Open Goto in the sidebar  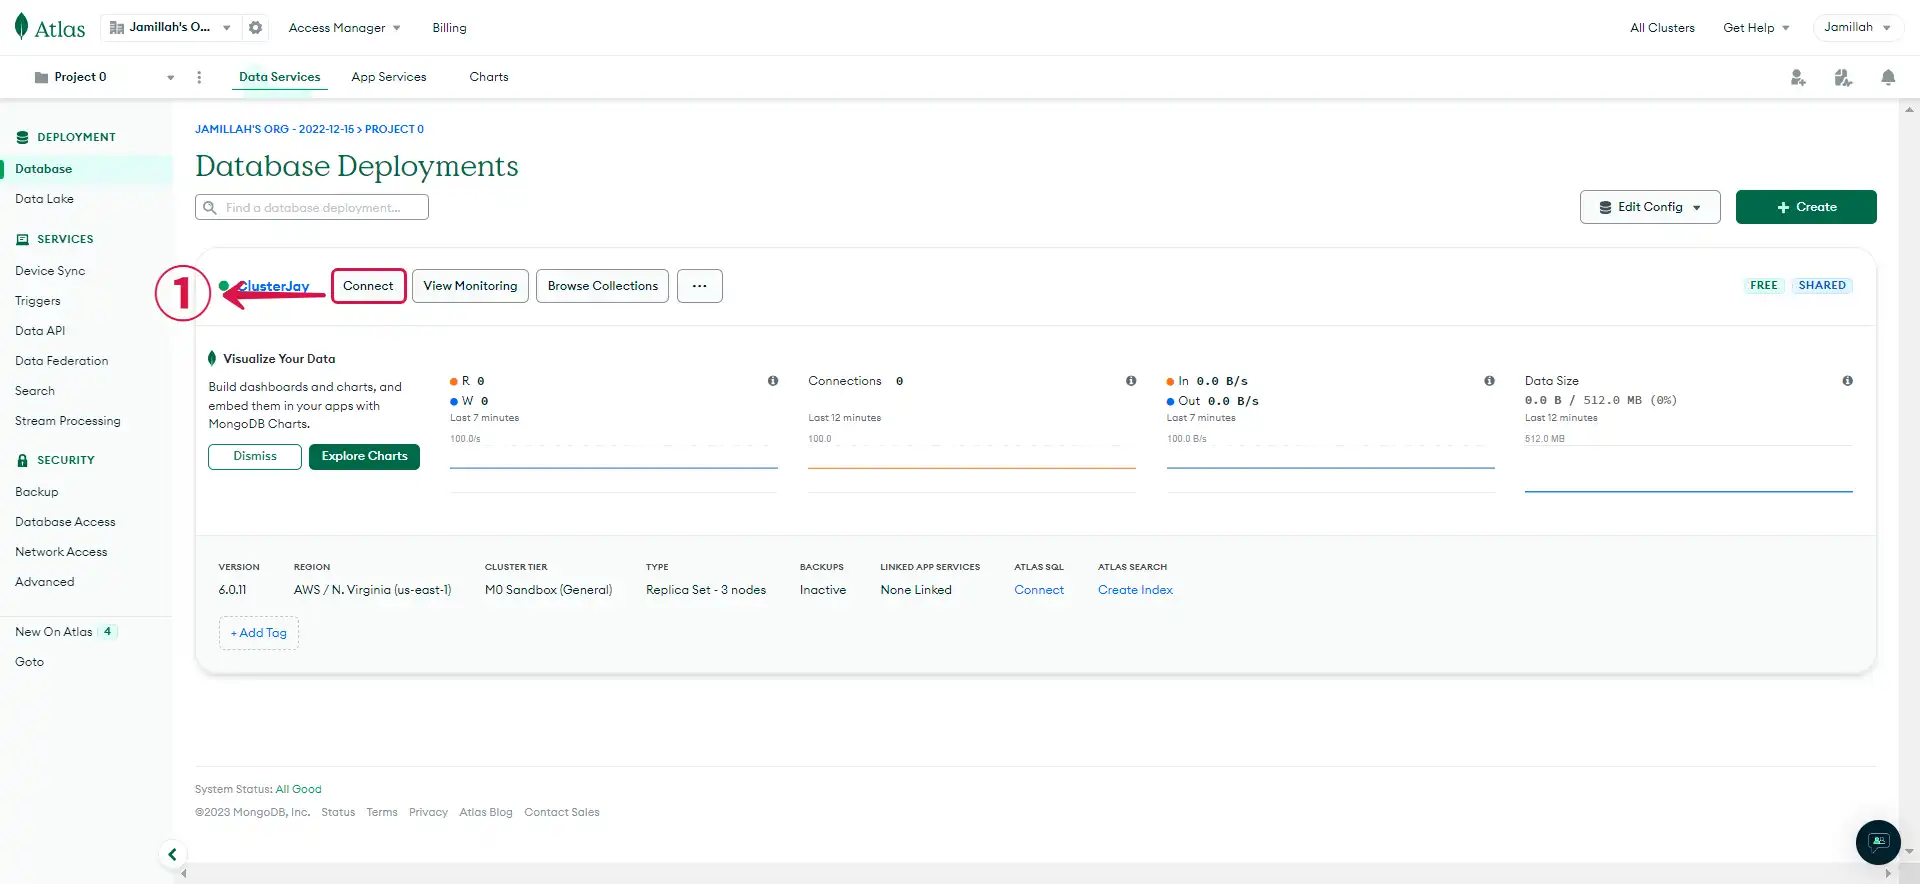pyautogui.click(x=30, y=662)
